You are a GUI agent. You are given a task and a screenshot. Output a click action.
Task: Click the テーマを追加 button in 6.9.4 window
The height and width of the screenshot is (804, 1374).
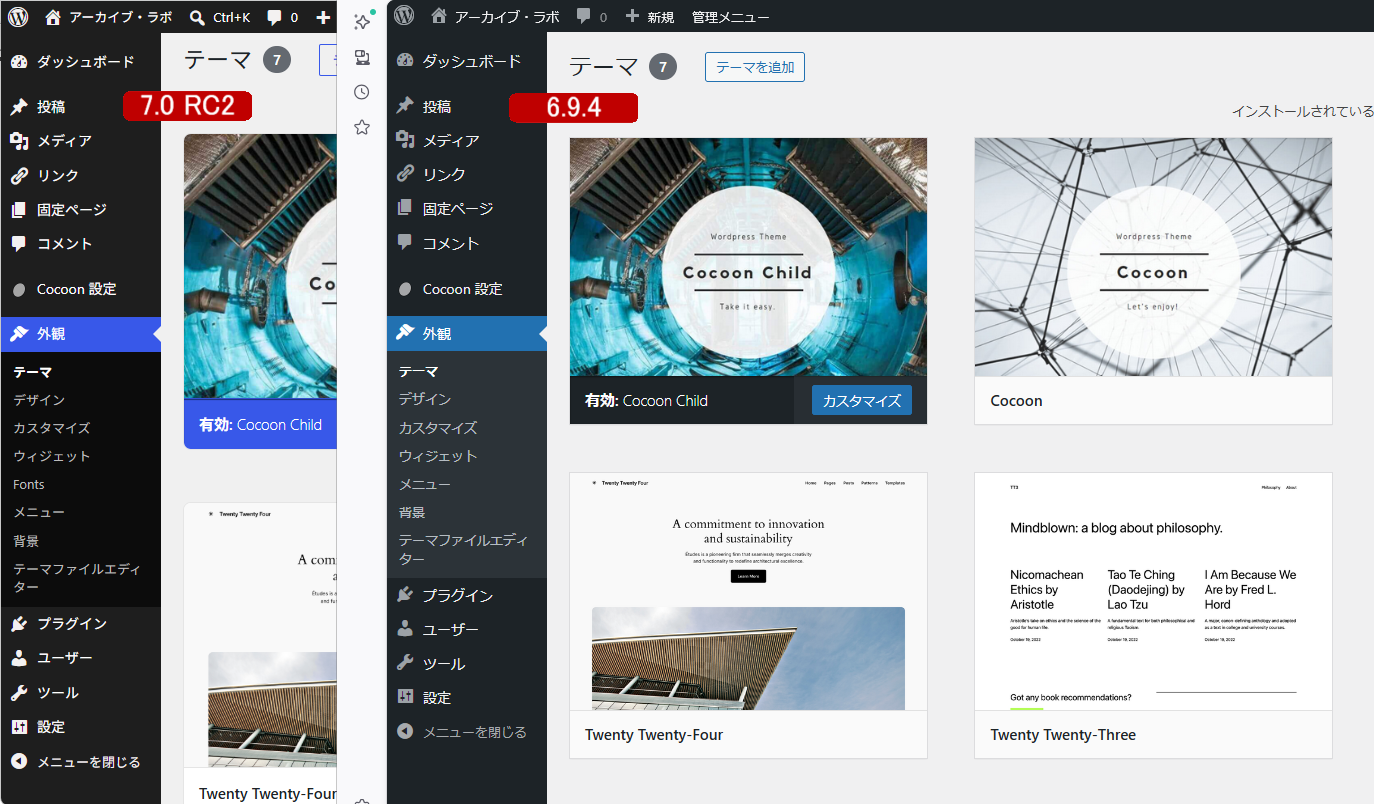(755, 67)
